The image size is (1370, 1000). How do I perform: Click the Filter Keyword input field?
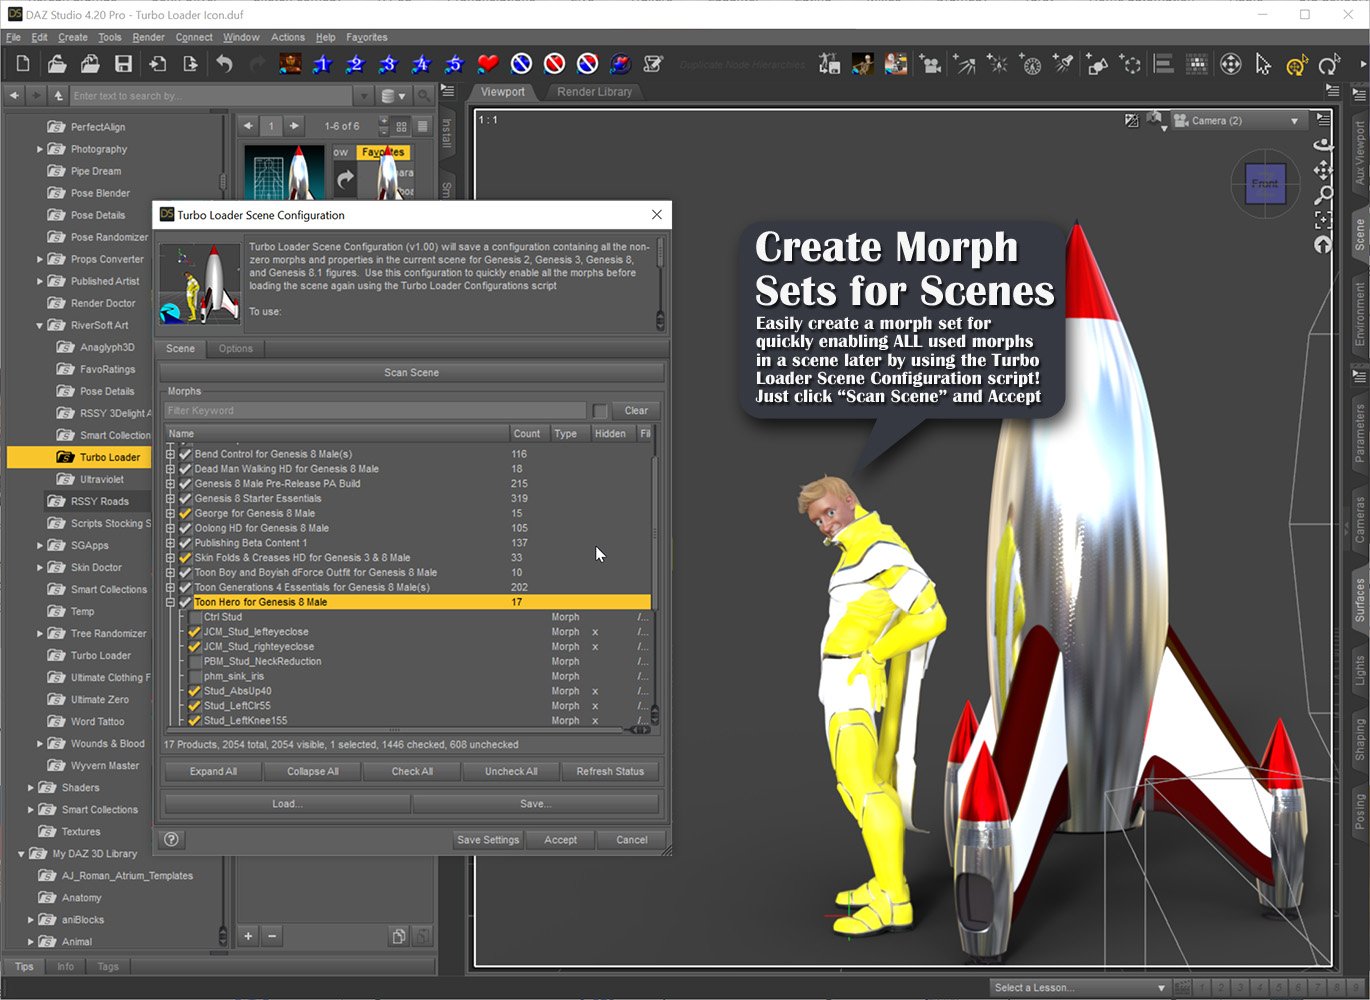(375, 411)
